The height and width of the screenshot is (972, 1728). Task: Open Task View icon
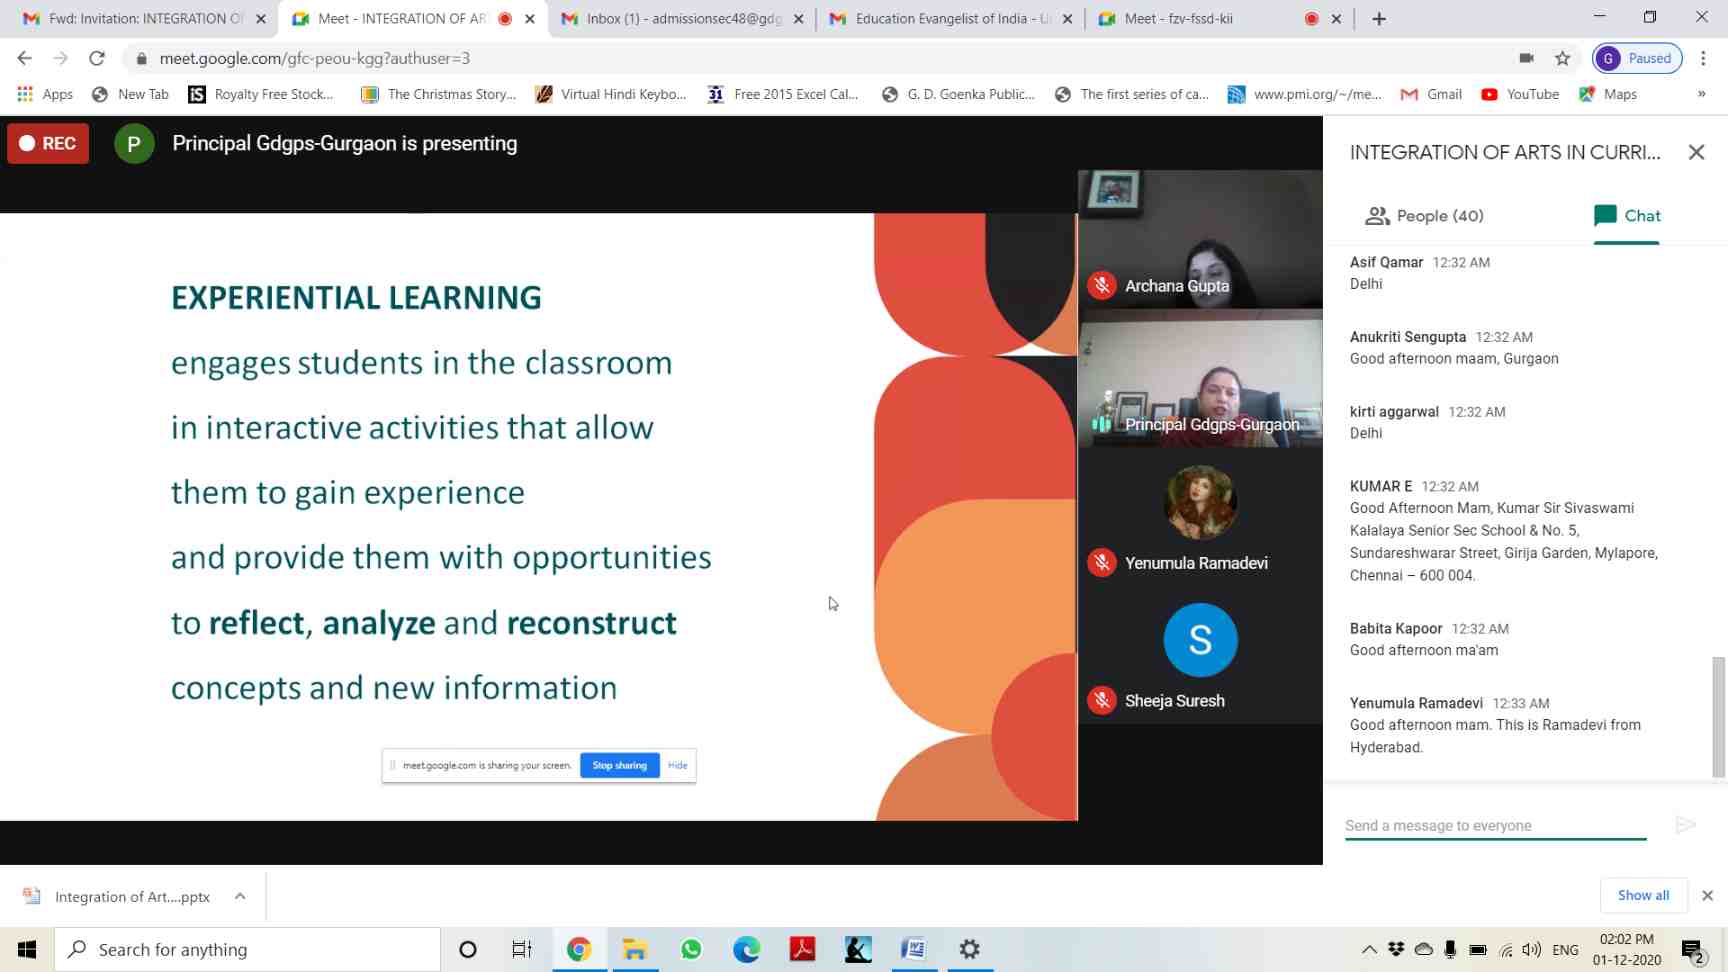pyautogui.click(x=522, y=949)
